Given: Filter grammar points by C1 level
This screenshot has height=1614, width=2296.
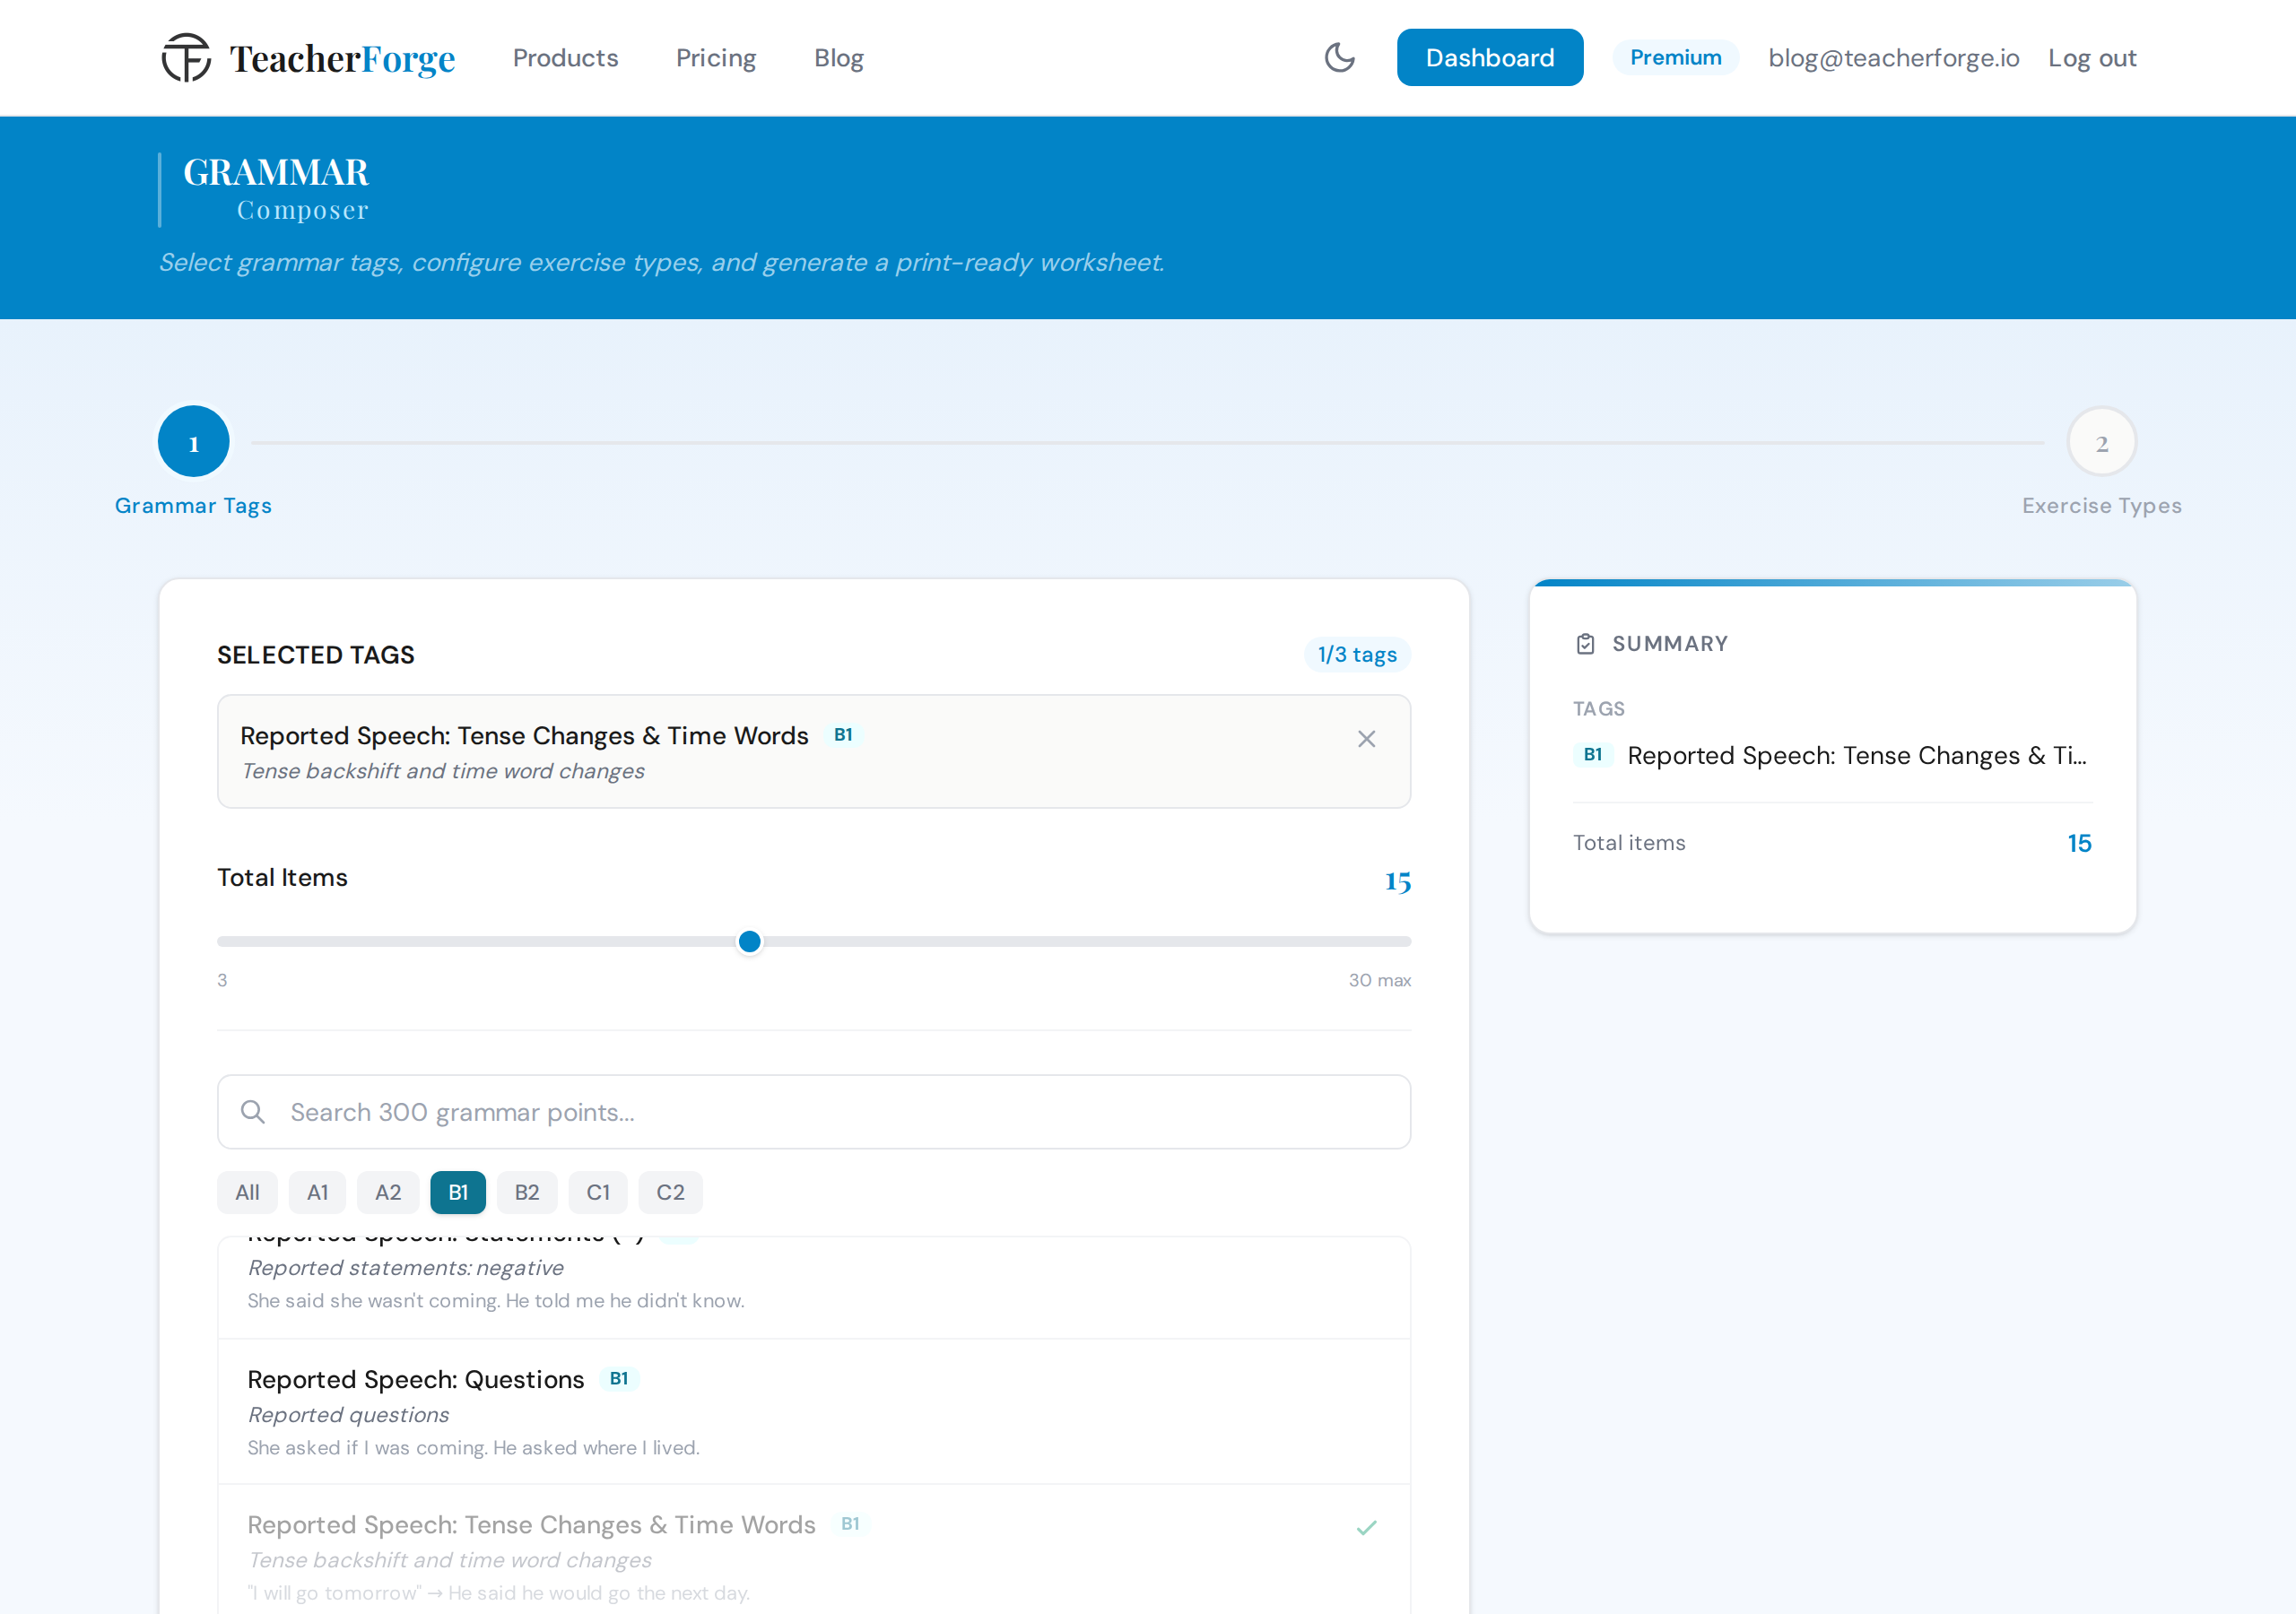Looking at the screenshot, I should click(598, 1192).
